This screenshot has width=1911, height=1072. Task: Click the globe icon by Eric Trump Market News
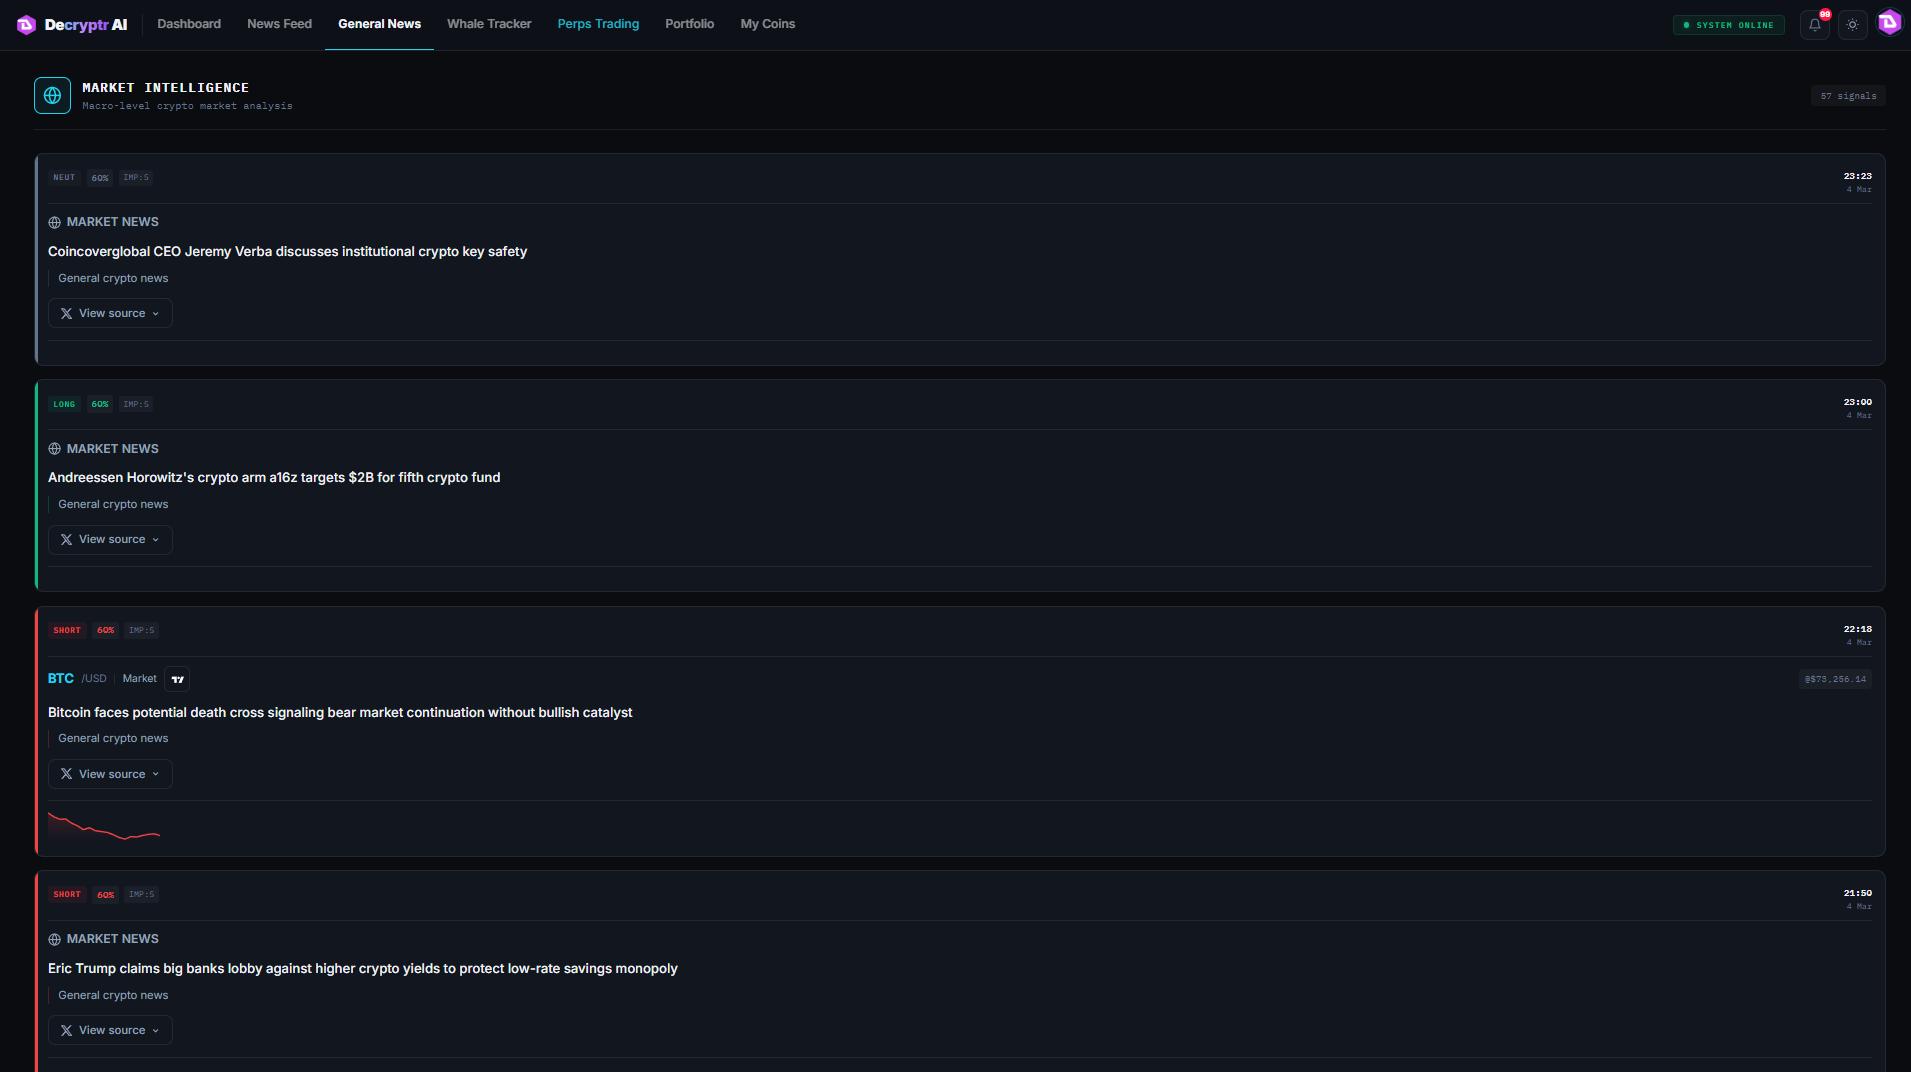point(55,939)
